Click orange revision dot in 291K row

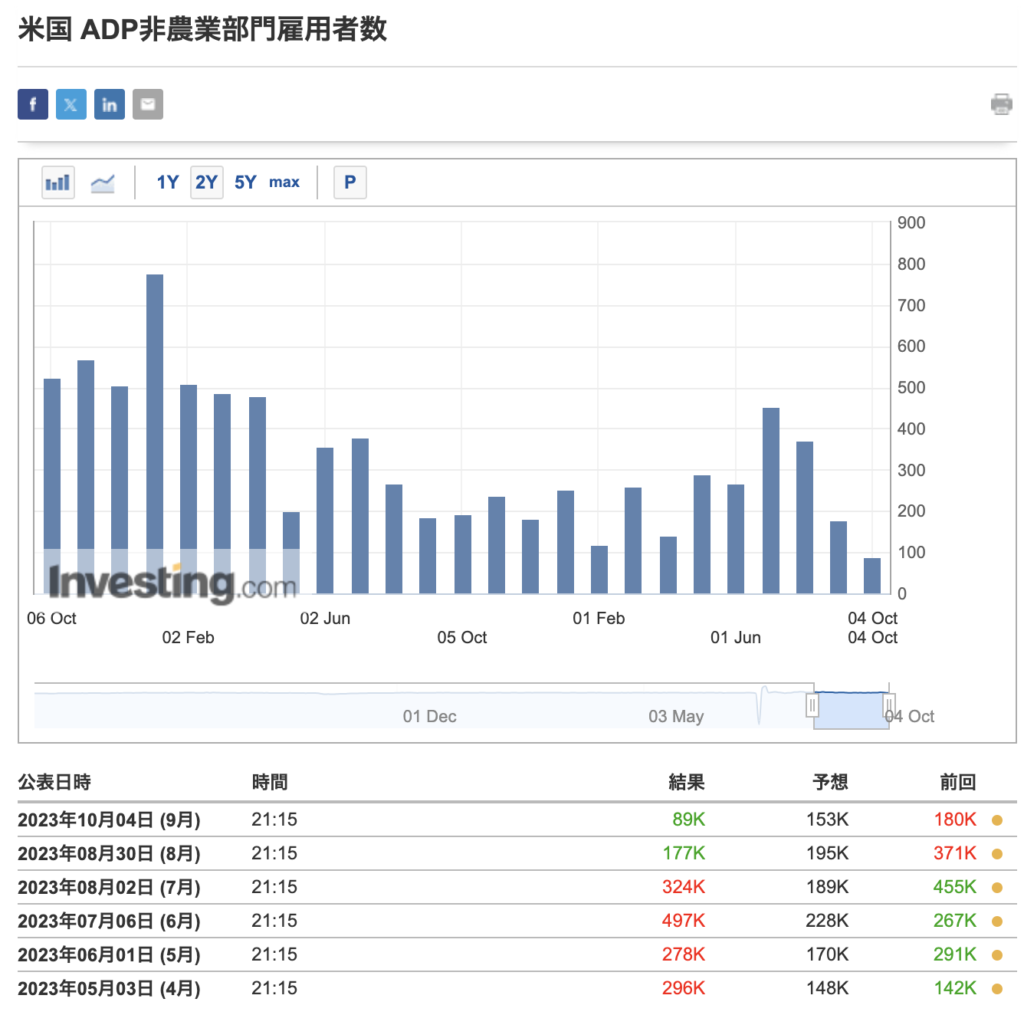997,956
